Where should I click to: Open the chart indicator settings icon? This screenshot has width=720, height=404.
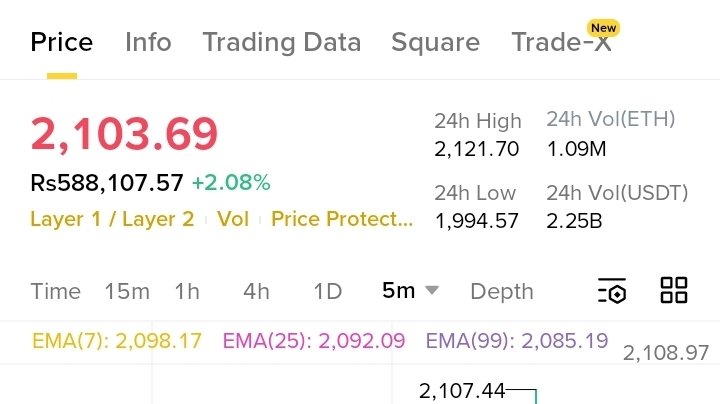point(612,291)
